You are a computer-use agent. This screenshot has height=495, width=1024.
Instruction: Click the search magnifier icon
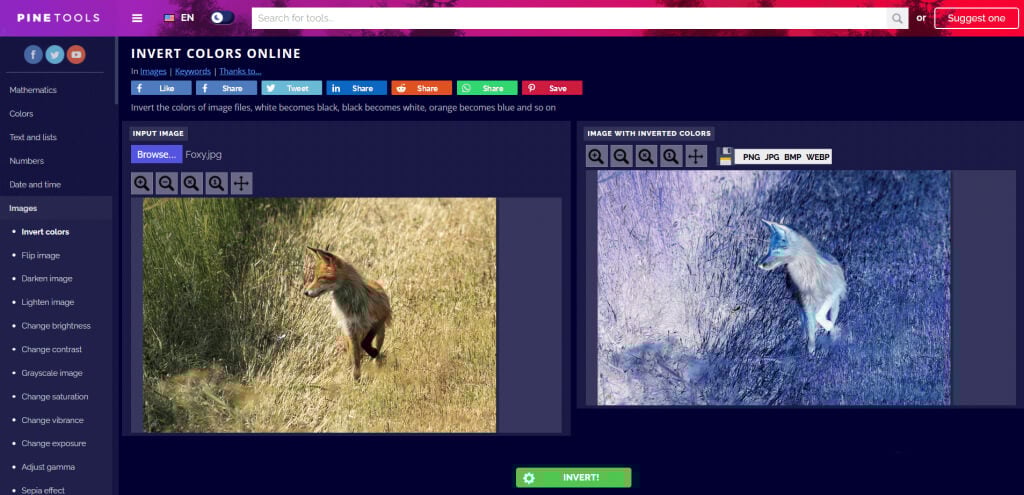click(x=897, y=18)
